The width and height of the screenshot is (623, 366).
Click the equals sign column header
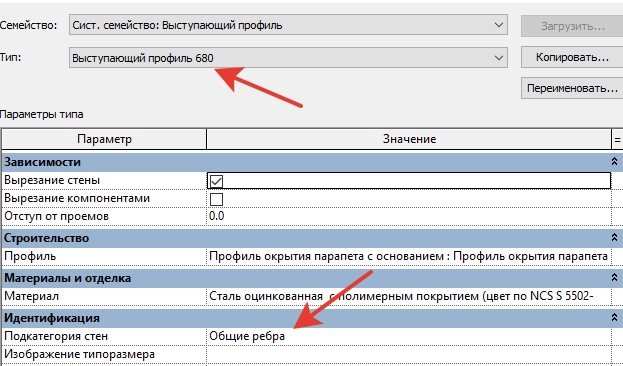pos(617,139)
